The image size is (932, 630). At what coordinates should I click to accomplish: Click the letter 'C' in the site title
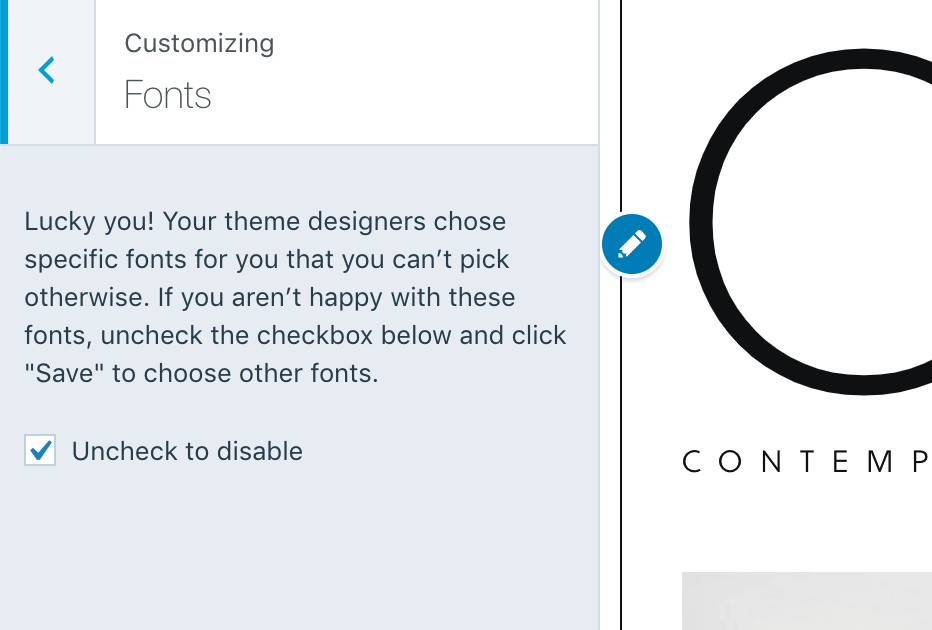pos(691,462)
